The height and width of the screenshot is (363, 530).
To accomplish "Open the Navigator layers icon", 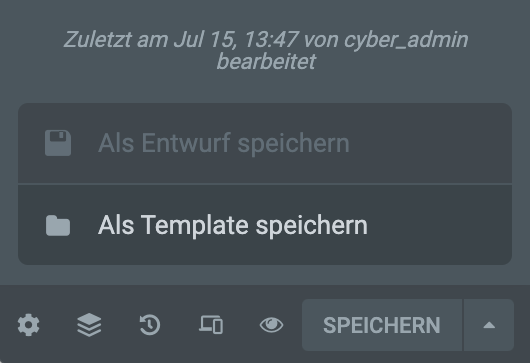I will pyautogui.click(x=89, y=325).
